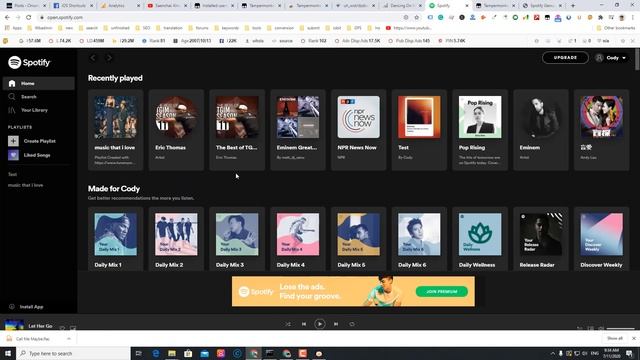Open the Daily Wellness card
This screenshot has height=360, width=640.
click(x=480, y=239)
